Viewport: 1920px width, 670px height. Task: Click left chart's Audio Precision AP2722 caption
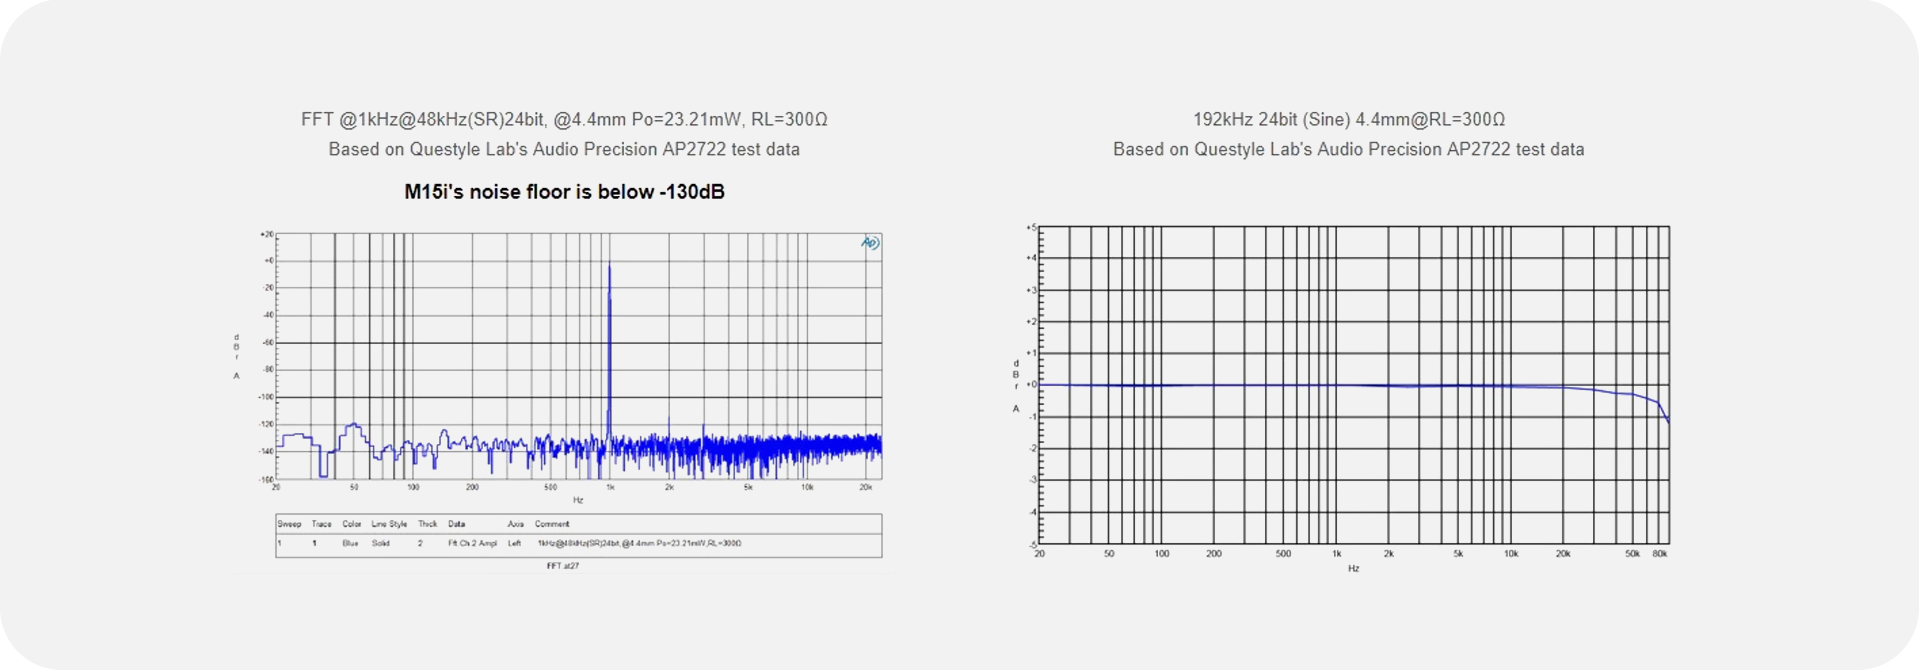pos(564,149)
